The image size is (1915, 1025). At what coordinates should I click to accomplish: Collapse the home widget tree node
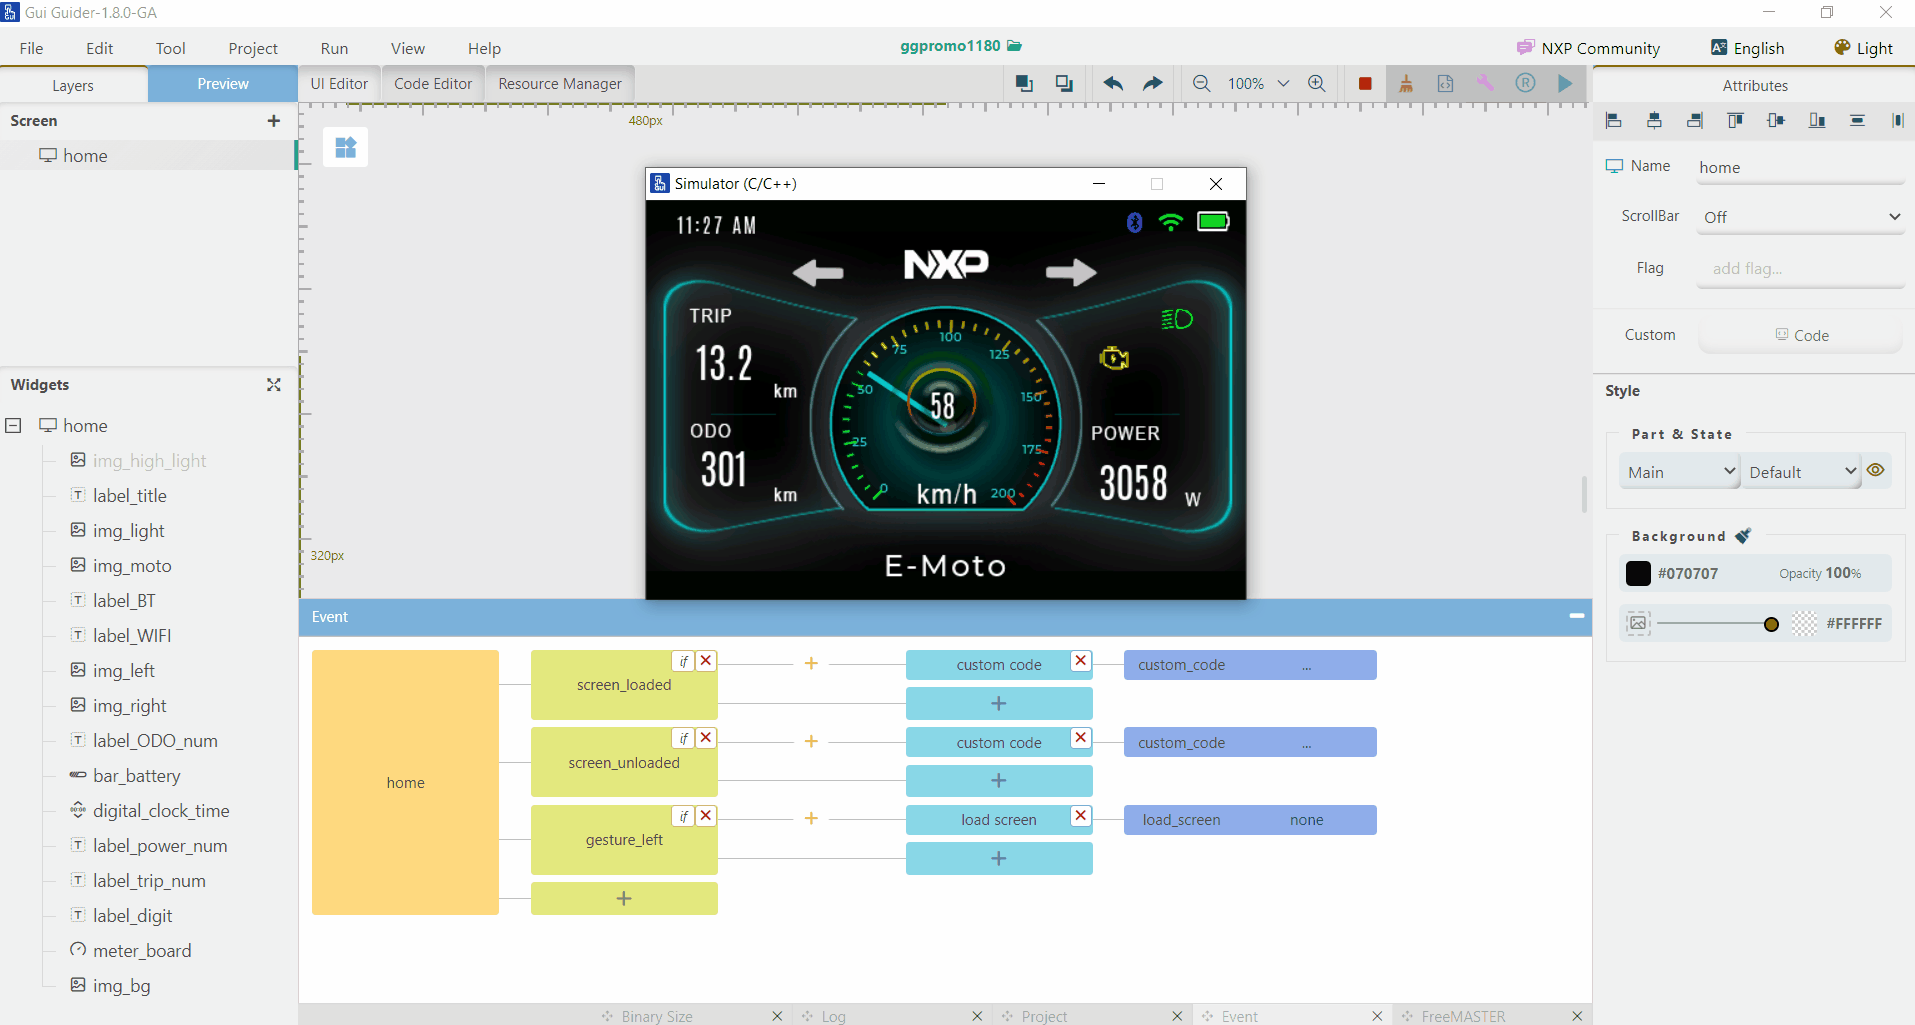[x=13, y=425]
